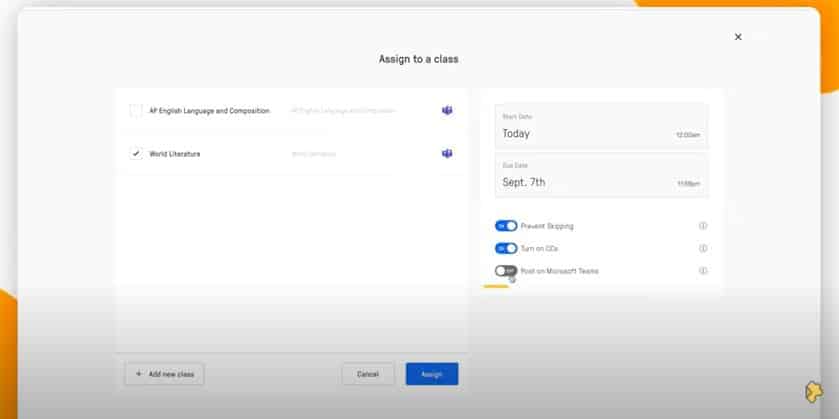Check the AP English Language and Composition box
The image size is (839, 419).
136,111
